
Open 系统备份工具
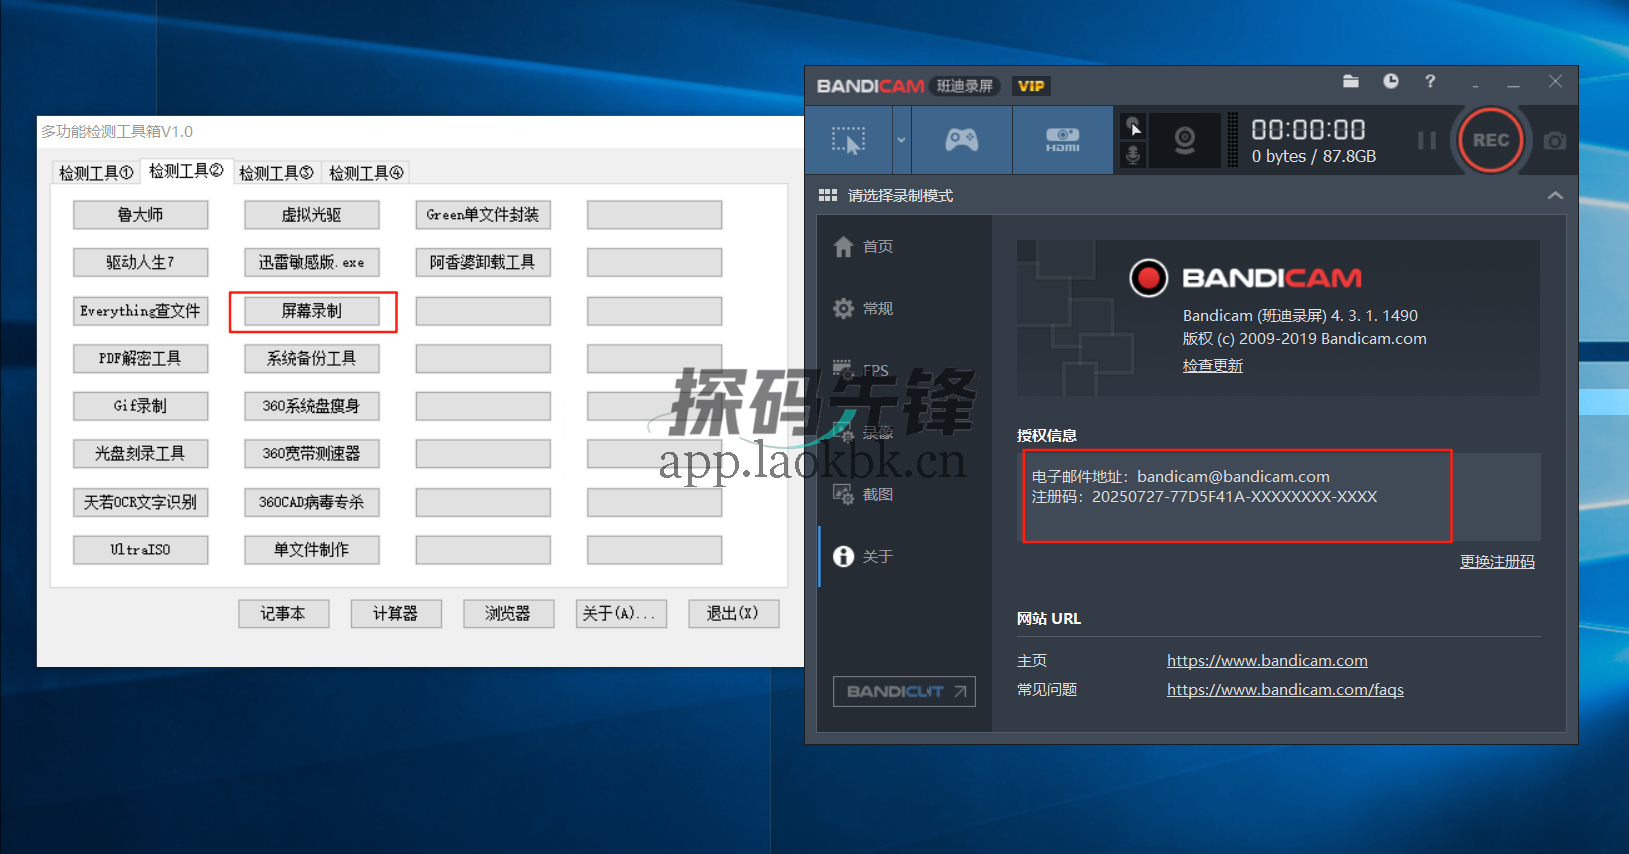pyautogui.click(x=312, y=358)
